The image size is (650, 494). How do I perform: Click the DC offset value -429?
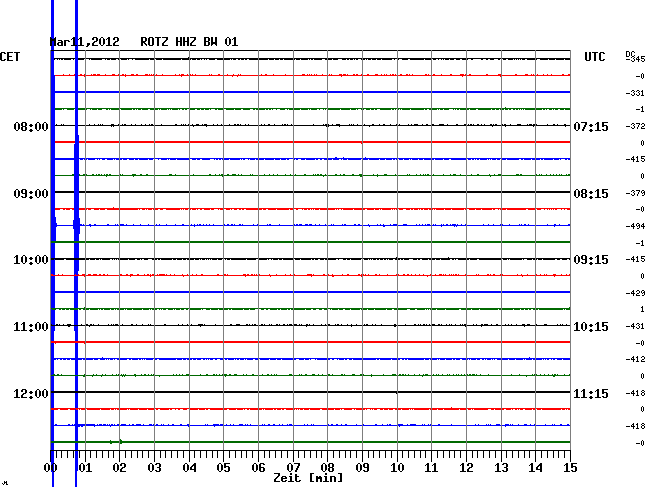click(x=635, y=293)
